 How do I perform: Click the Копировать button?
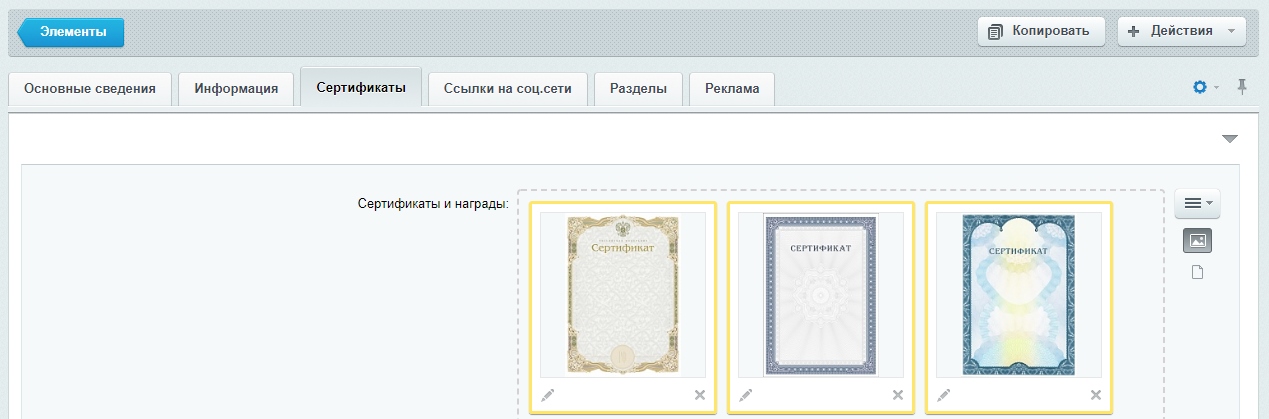pyautogui.click(x=1041, y=31)
